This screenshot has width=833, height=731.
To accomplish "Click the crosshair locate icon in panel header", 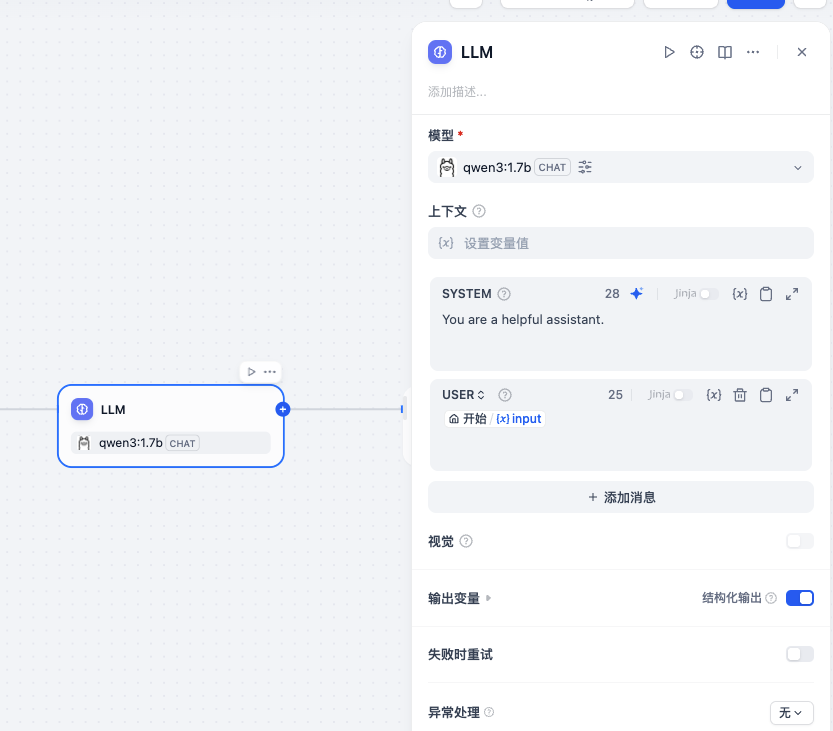I will click(697, 52).
